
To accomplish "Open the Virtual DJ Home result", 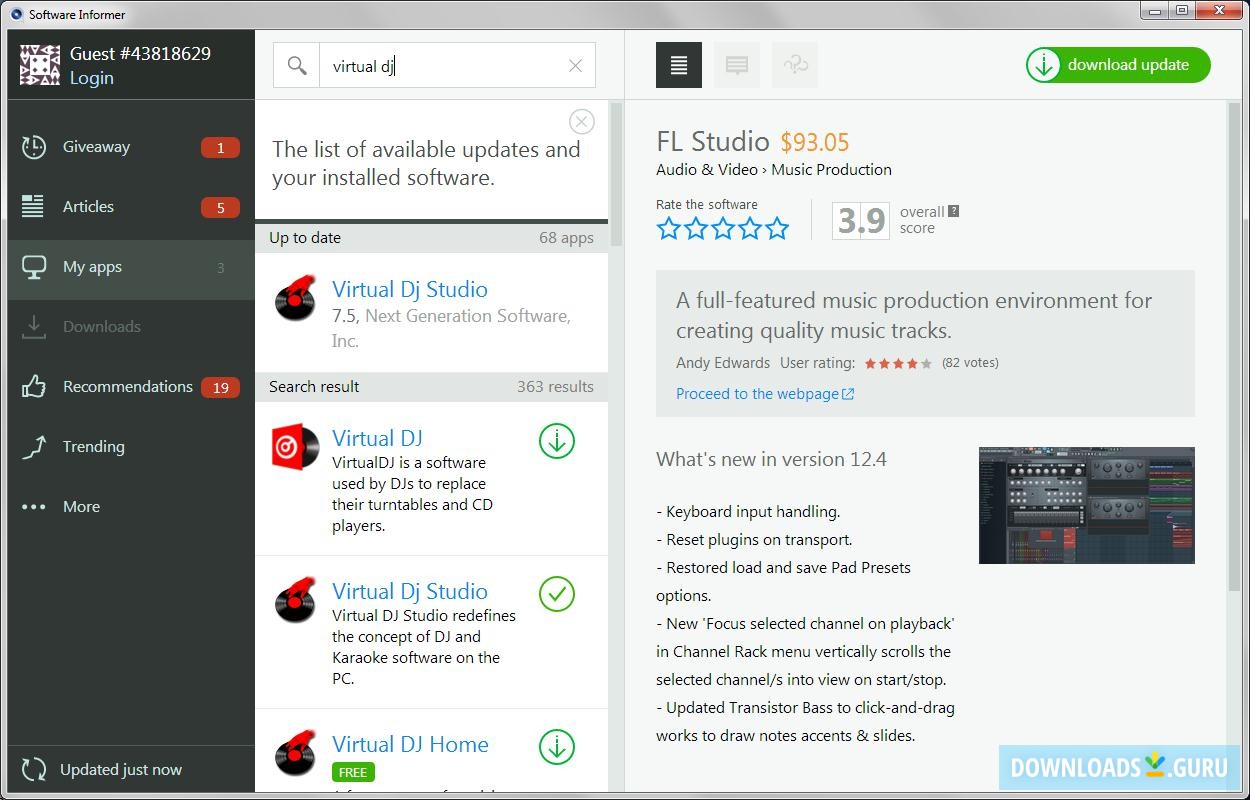I will coord(410,744).
